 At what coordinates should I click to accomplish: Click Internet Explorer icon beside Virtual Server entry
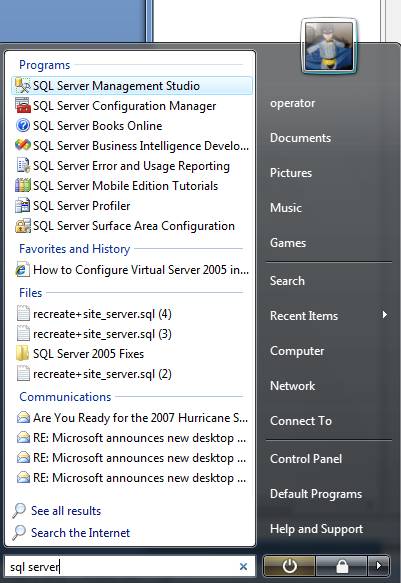pos(22,270)
